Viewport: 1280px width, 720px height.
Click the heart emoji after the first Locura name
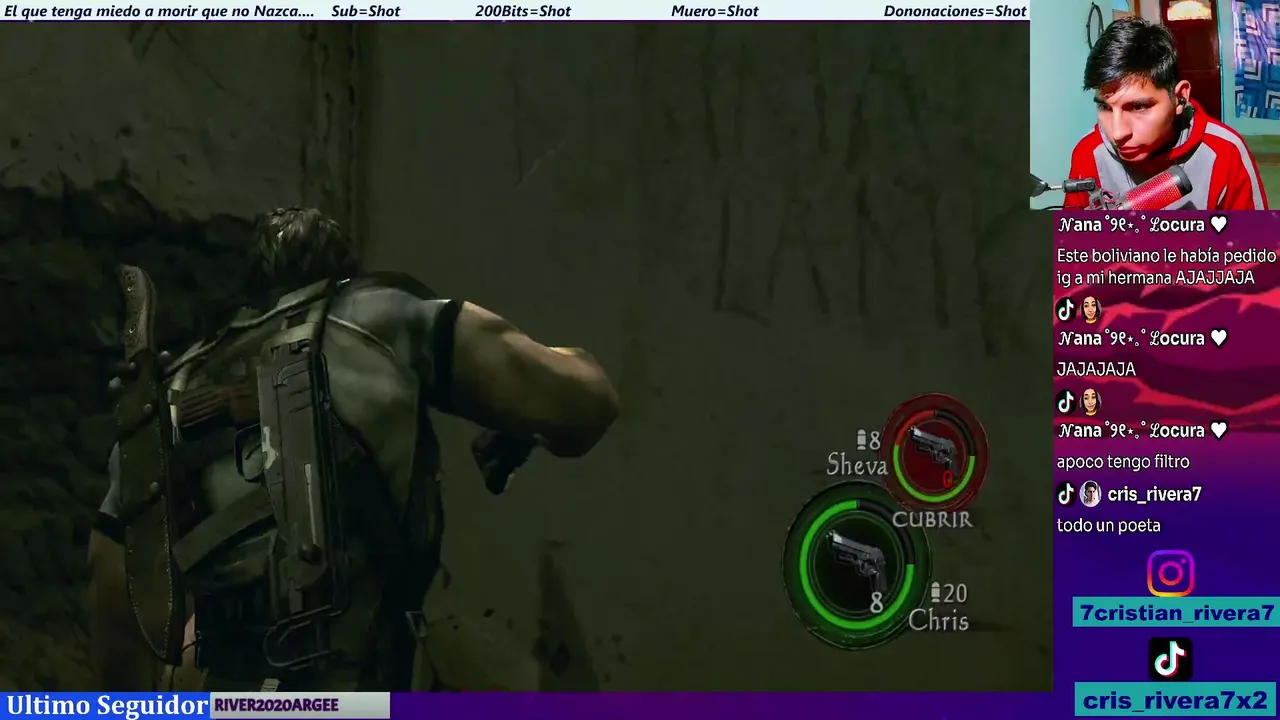point(1219,225)
